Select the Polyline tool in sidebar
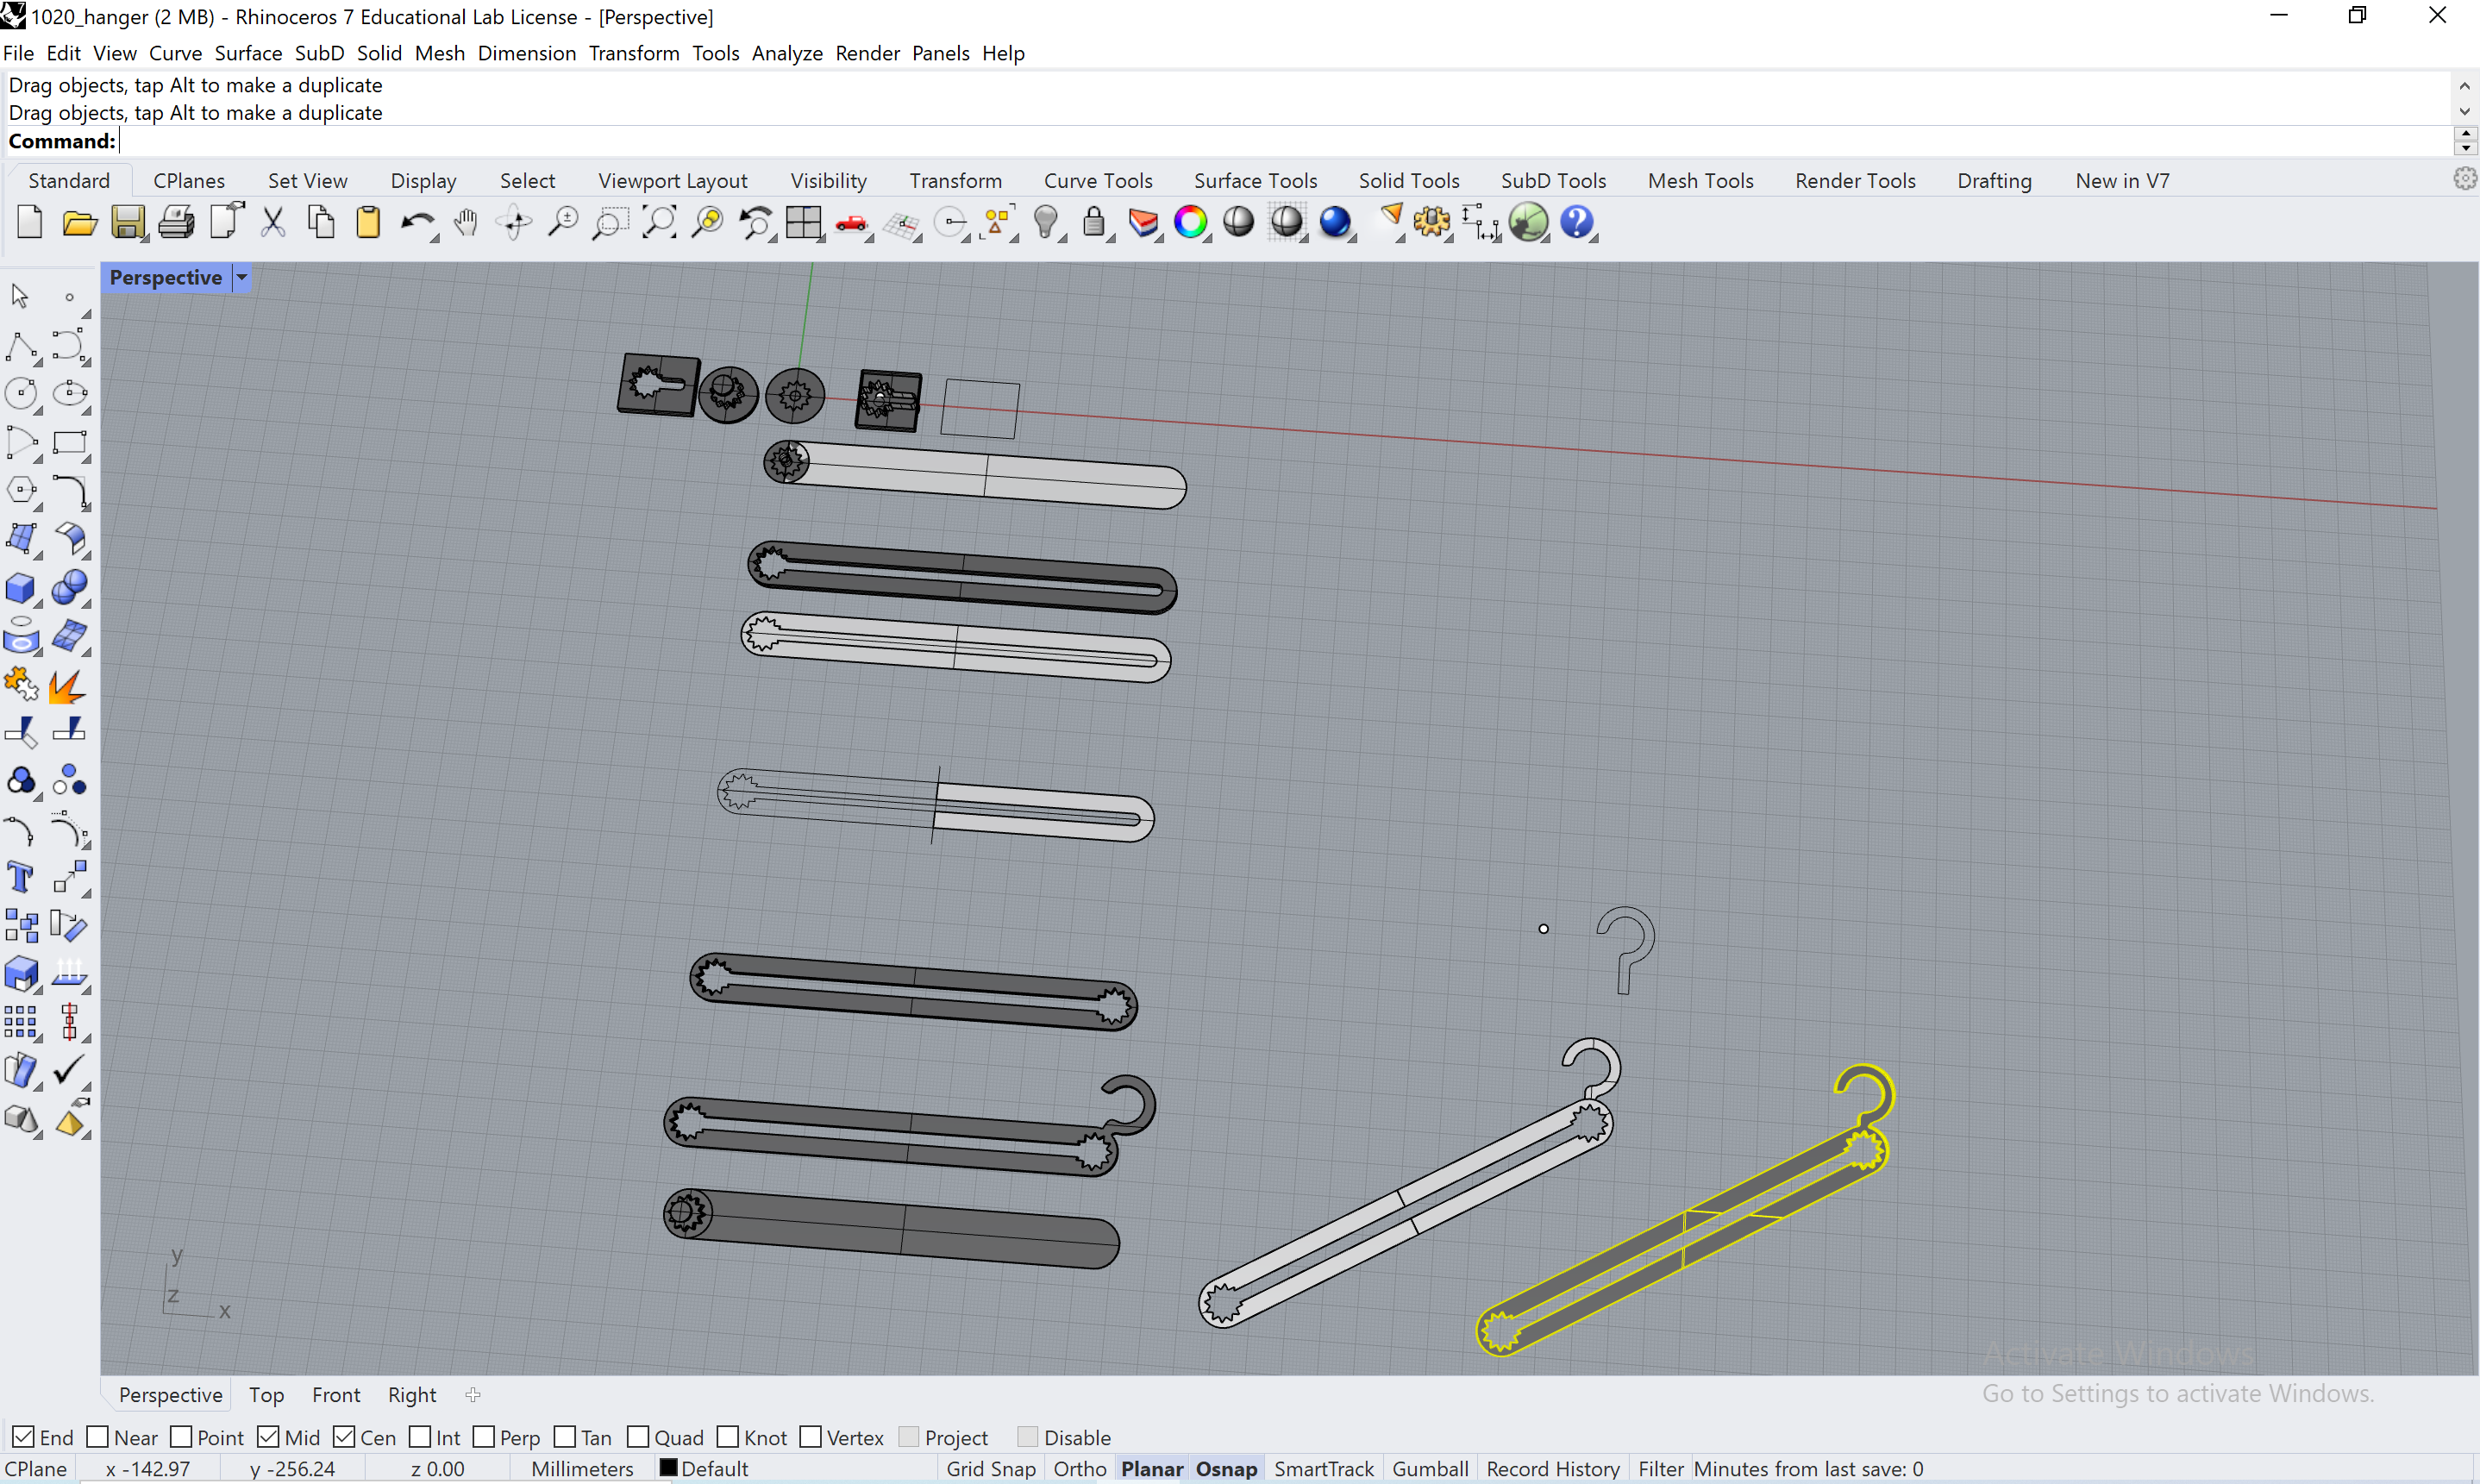The height and width of the screenshot is (1484, 2480). [x=21, y=346]
